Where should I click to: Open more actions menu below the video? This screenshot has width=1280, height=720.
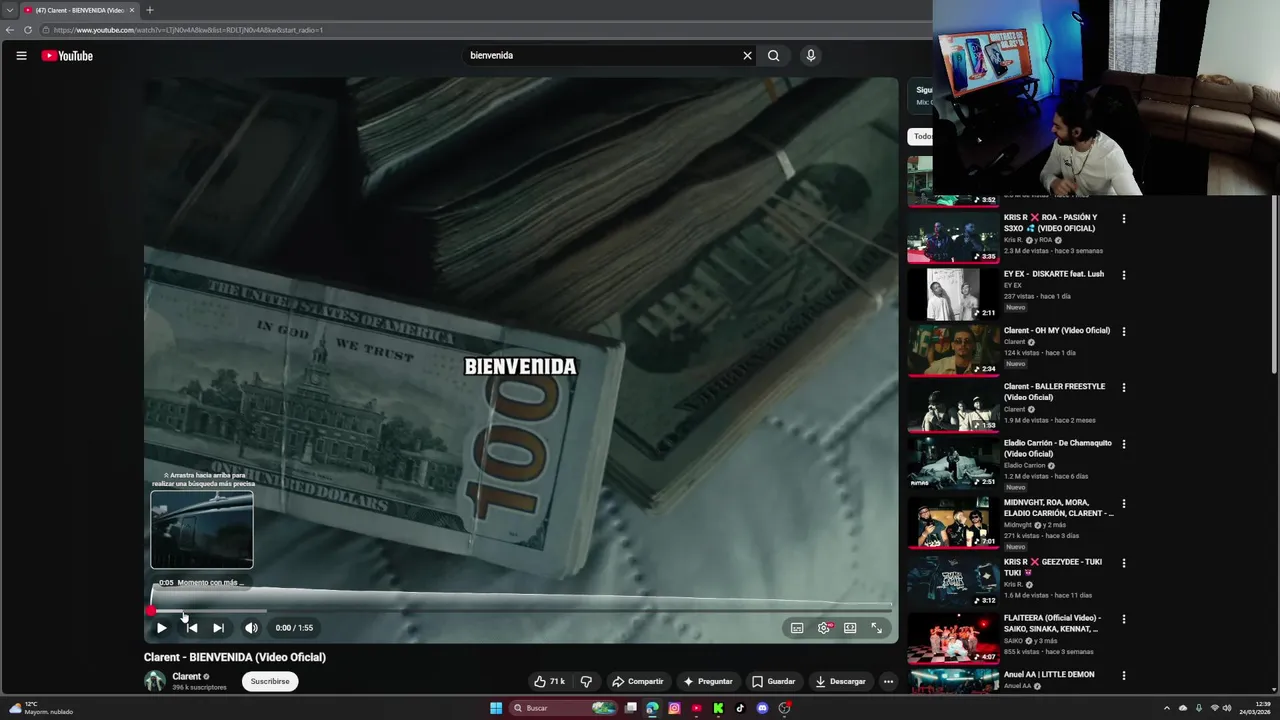coord(888,681)
